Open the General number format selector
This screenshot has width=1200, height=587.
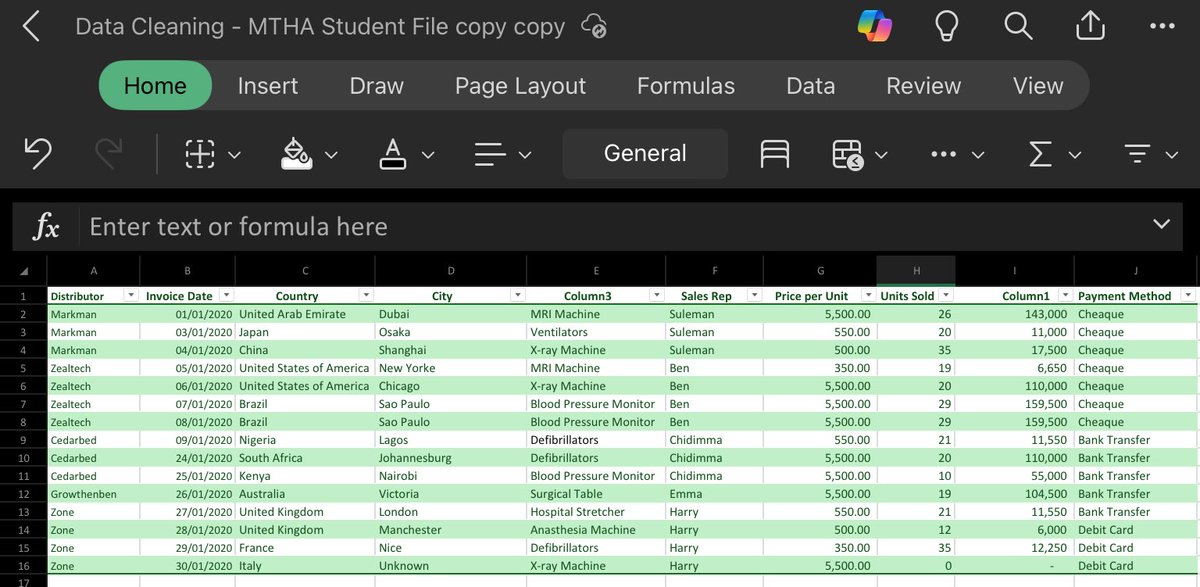pyautogui.click(x=645, y=153)
